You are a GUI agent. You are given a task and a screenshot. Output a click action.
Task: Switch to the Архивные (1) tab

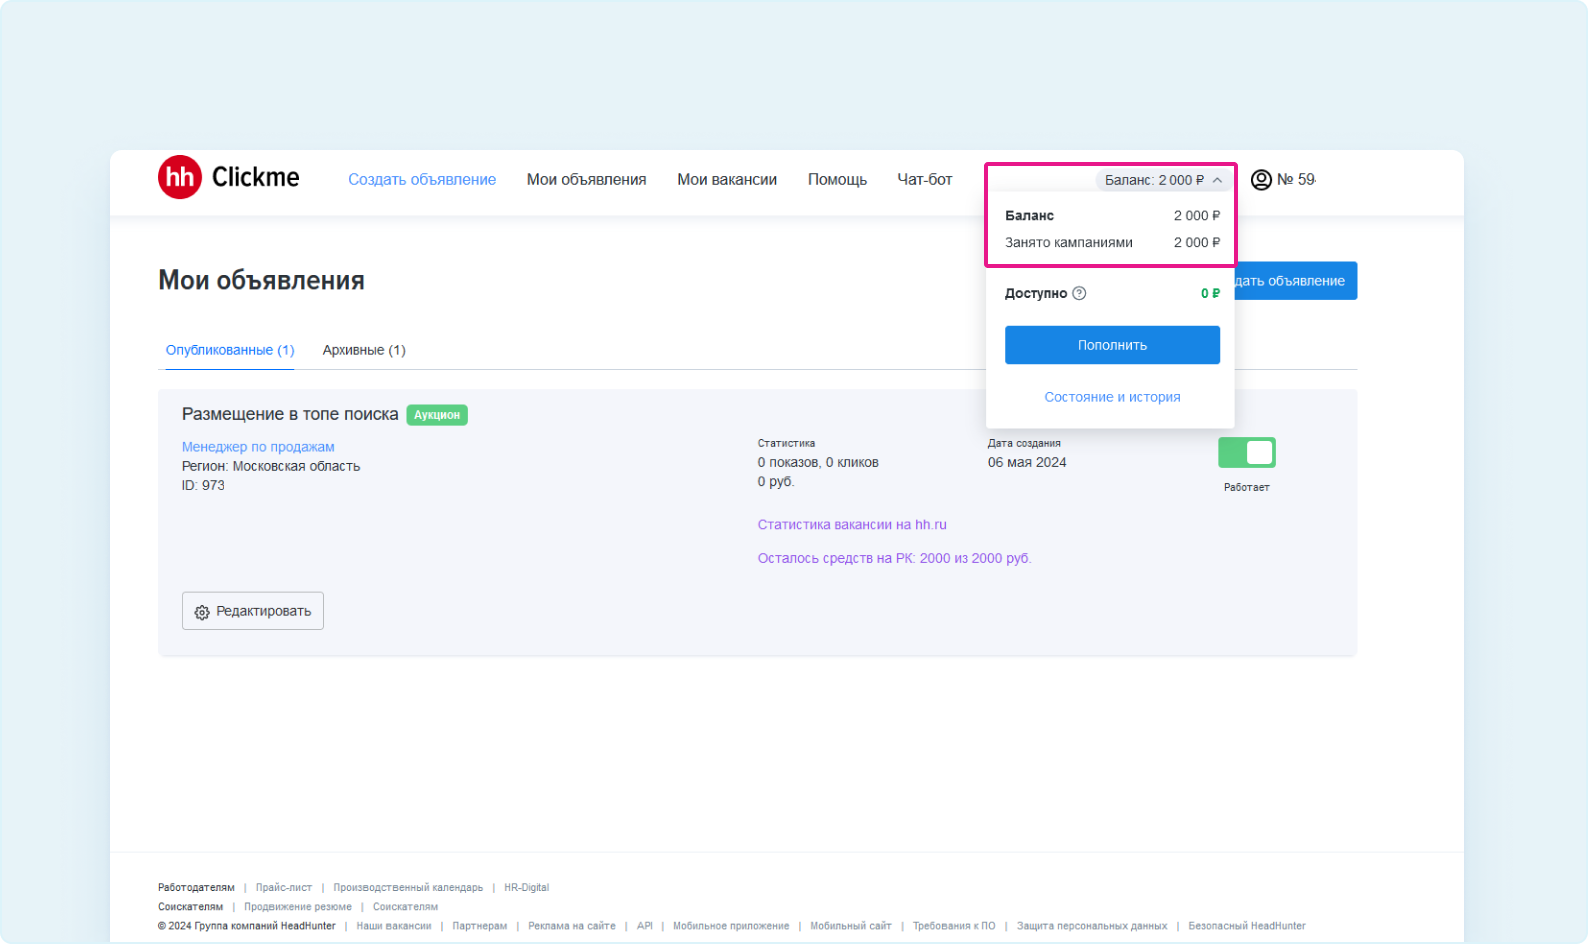[x=364, y=350]
